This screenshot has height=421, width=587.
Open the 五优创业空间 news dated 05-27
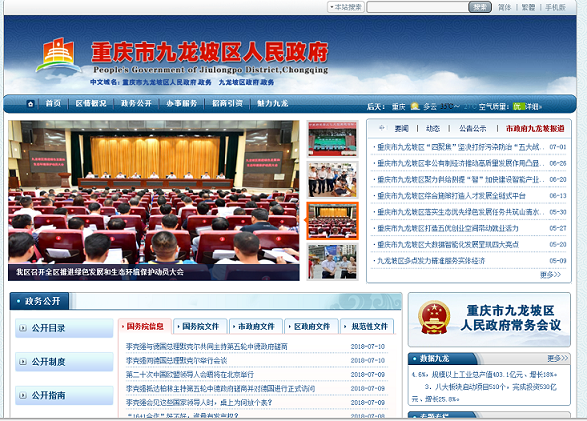(x=448, y=228)
